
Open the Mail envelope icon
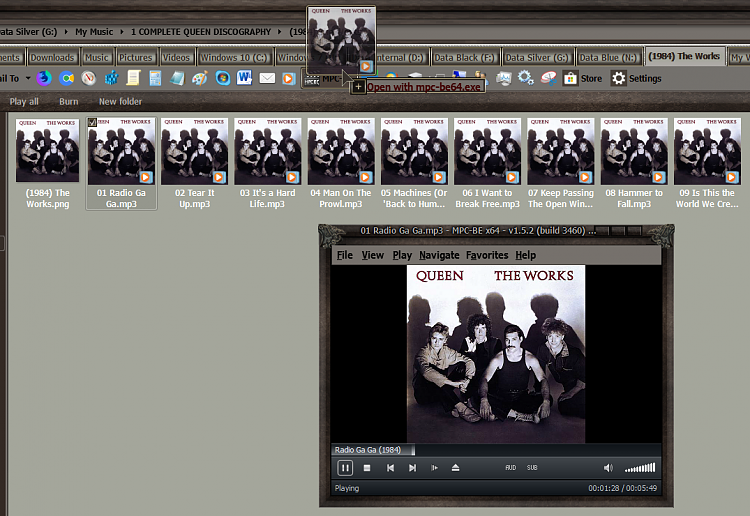pos(267,78)
